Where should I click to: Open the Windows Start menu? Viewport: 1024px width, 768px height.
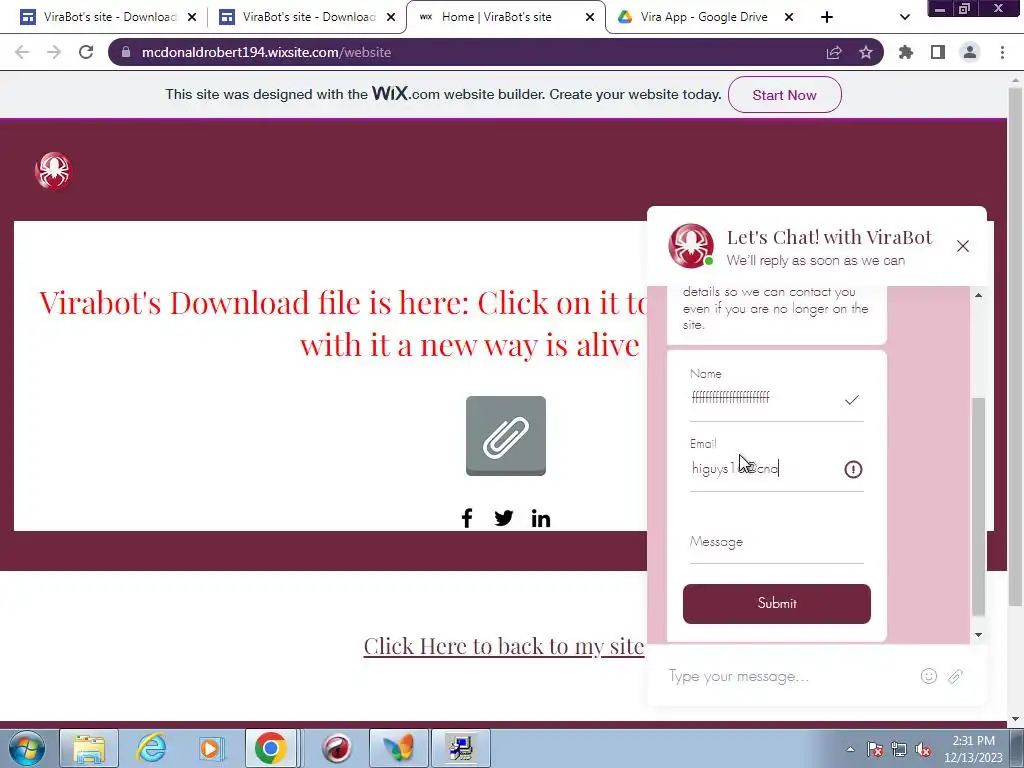pyautogui.click(x=27, y=748)
